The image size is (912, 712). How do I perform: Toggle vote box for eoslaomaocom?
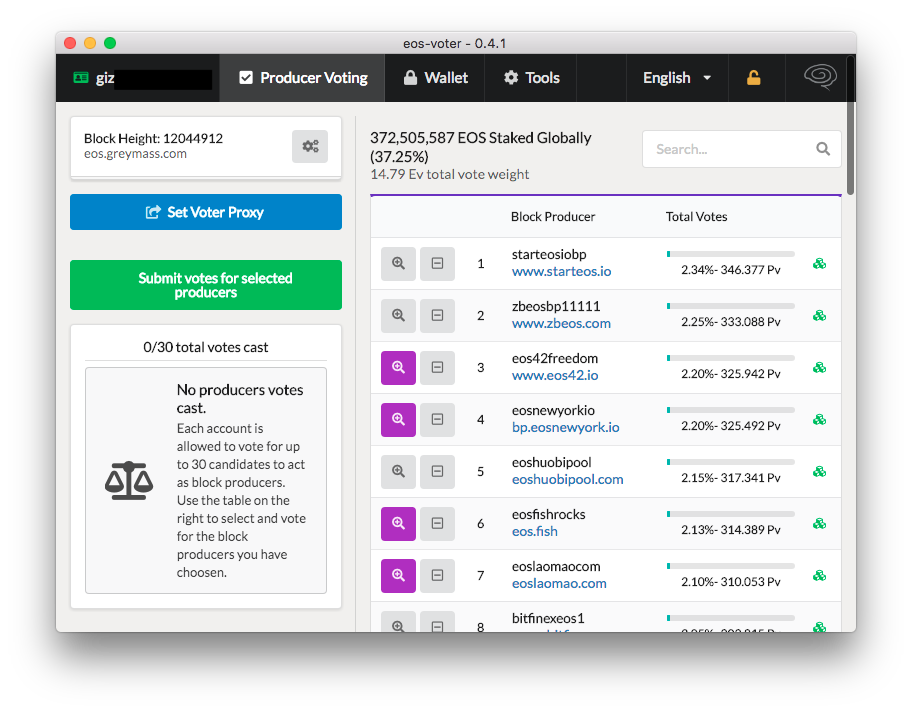[x=437, y=575]
